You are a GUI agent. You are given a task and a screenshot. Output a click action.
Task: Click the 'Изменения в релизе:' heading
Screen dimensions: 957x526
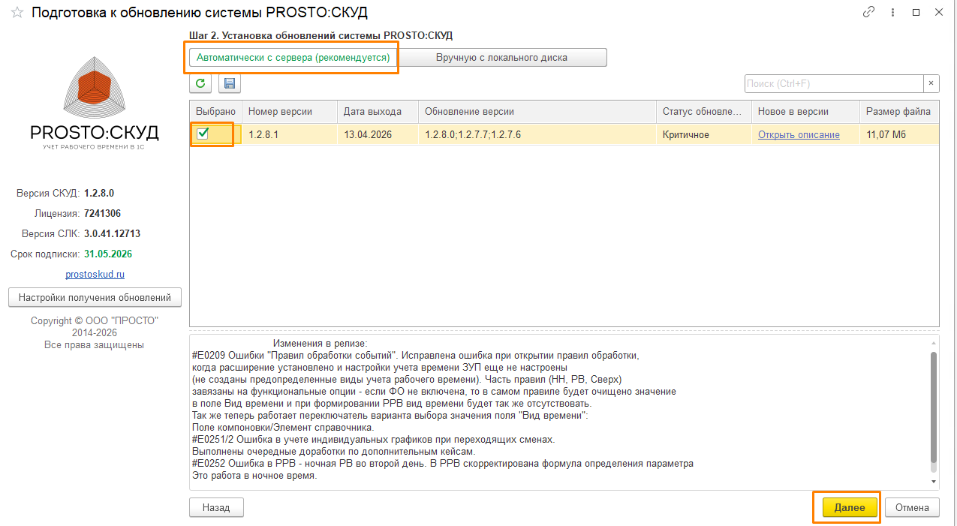[x=320, y=344]
